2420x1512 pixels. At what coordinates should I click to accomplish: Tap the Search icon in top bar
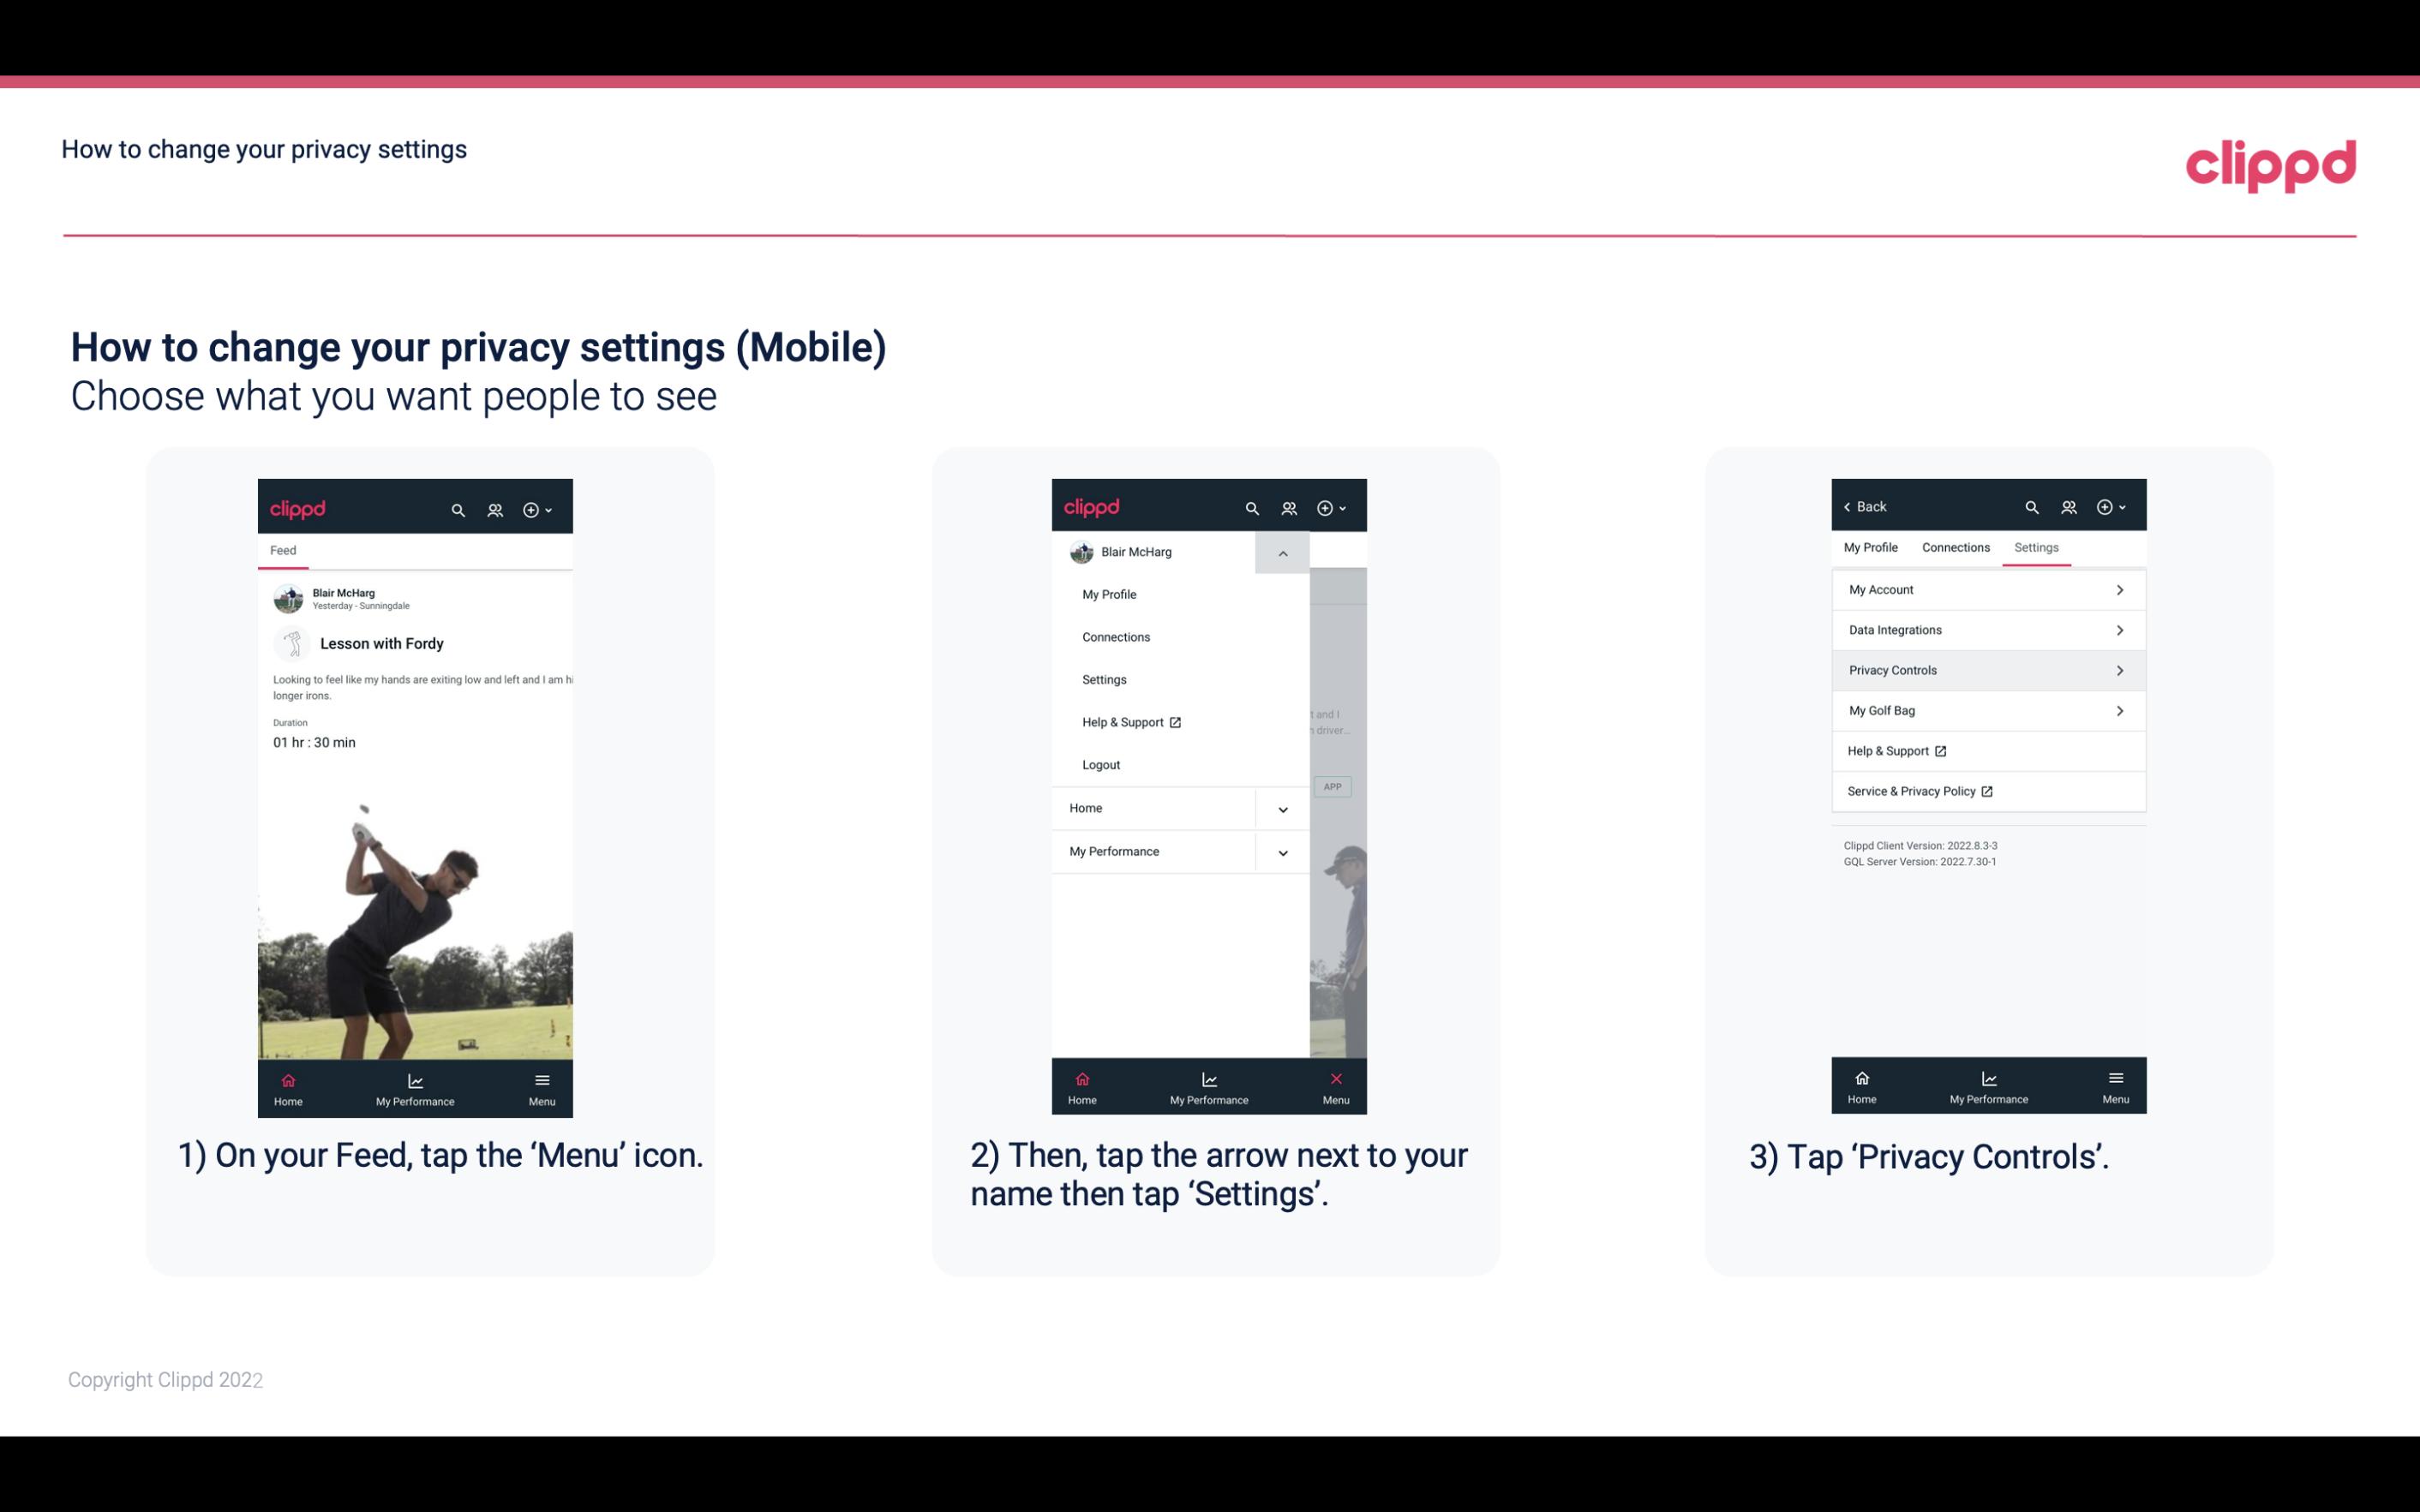point(458,509)
